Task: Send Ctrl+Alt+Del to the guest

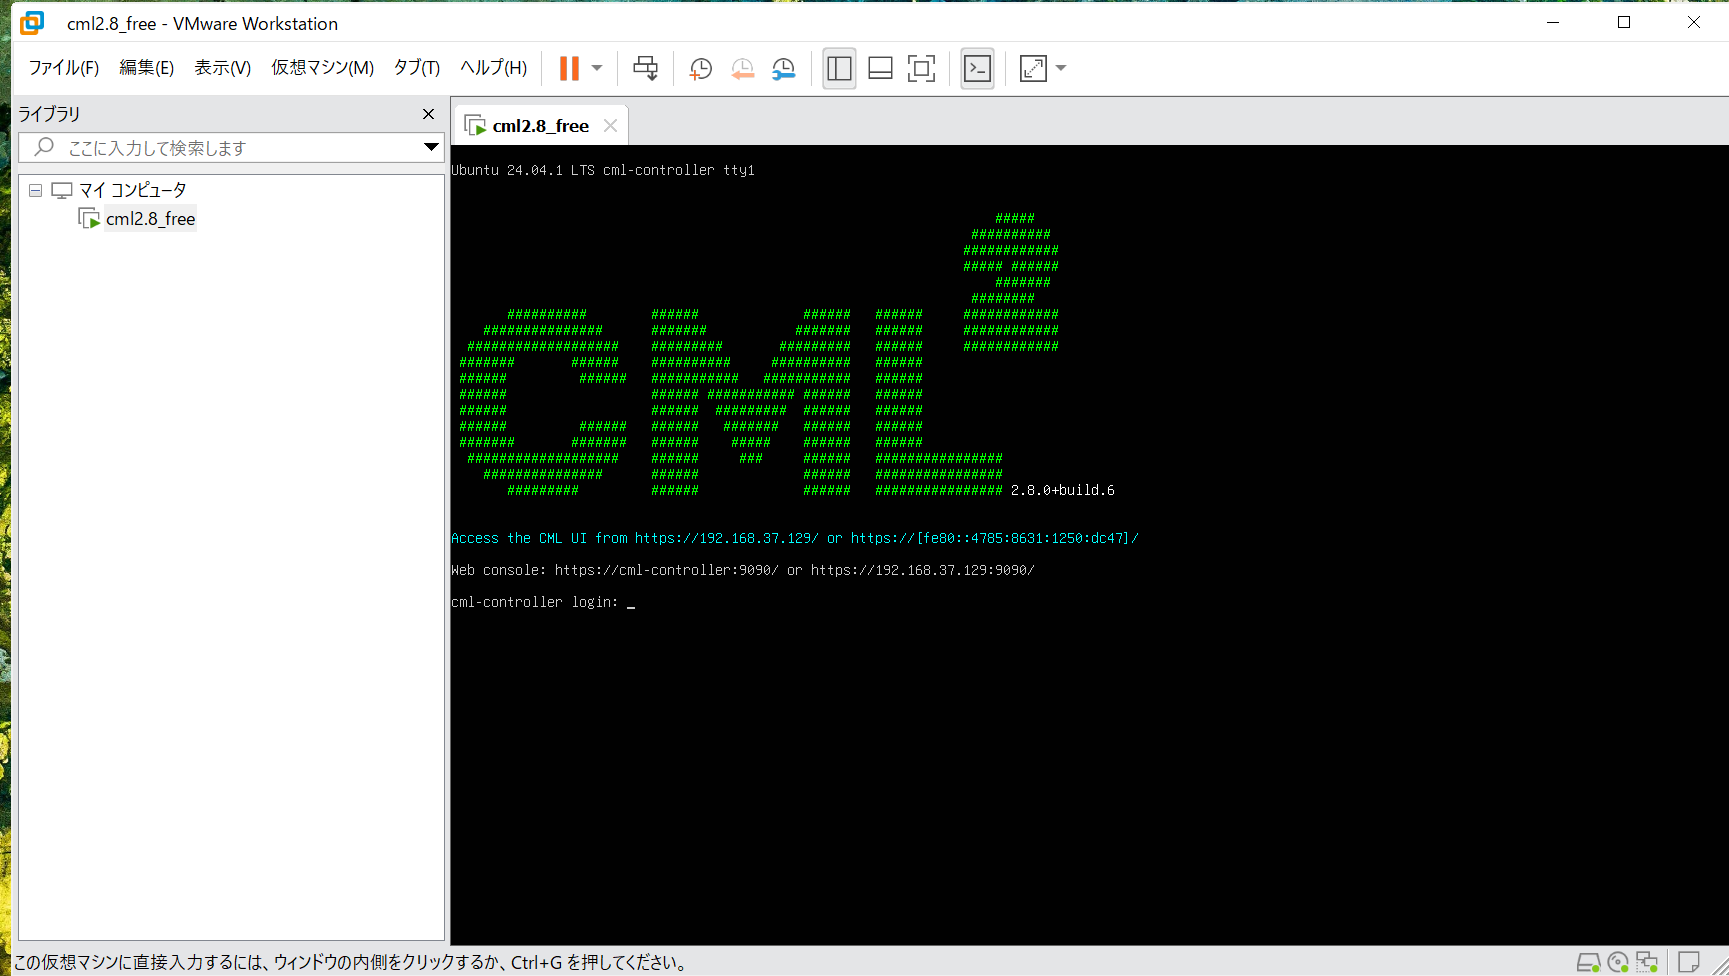Action: point(645,68)
